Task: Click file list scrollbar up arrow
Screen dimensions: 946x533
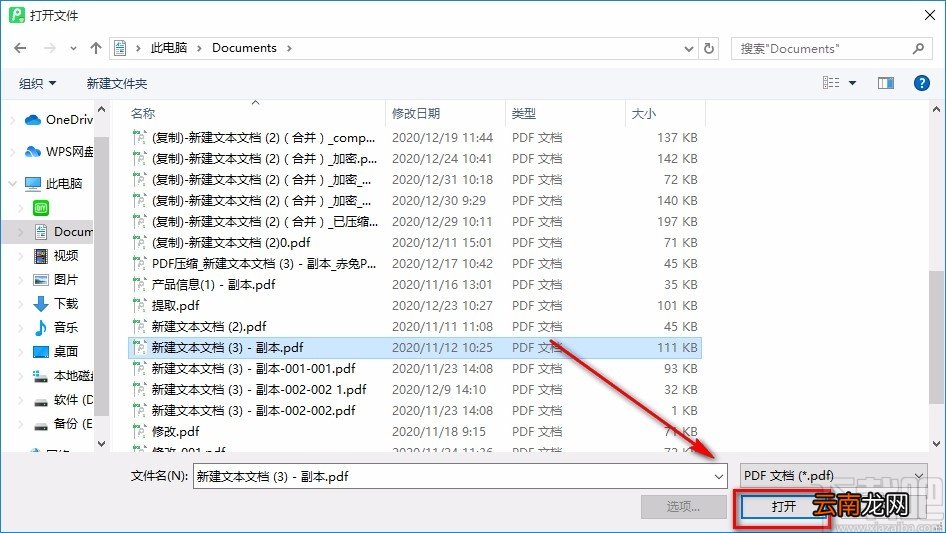Action: pyautogui.click(x=936, y=110)
